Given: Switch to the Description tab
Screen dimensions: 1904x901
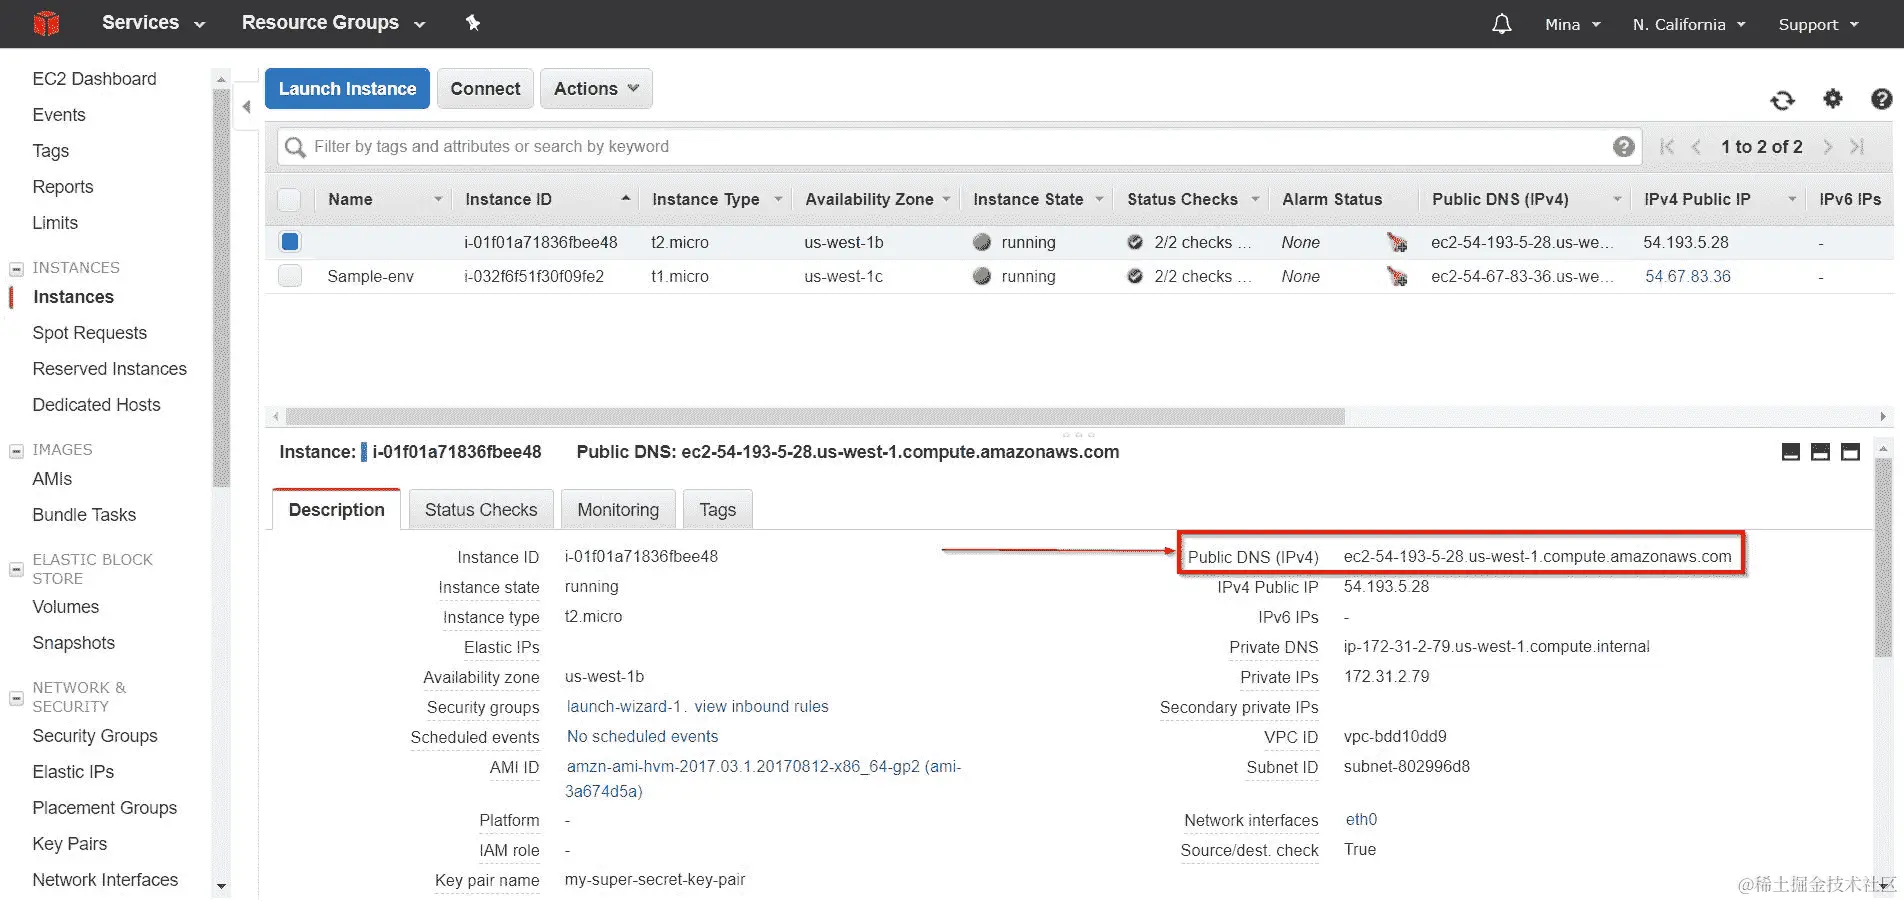Looking at the screenshot, I should click(x=336, y=510).
